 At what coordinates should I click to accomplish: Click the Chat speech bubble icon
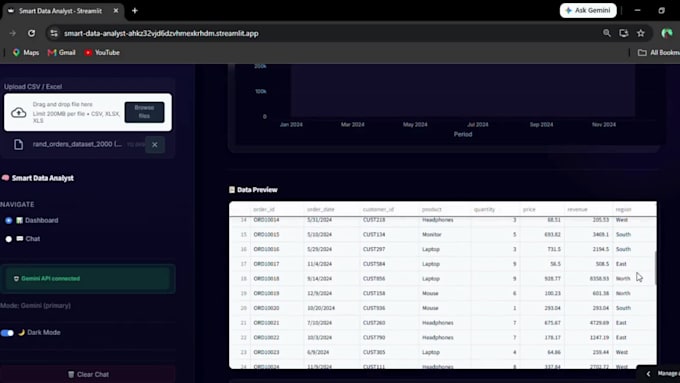(x=20, y=239)
